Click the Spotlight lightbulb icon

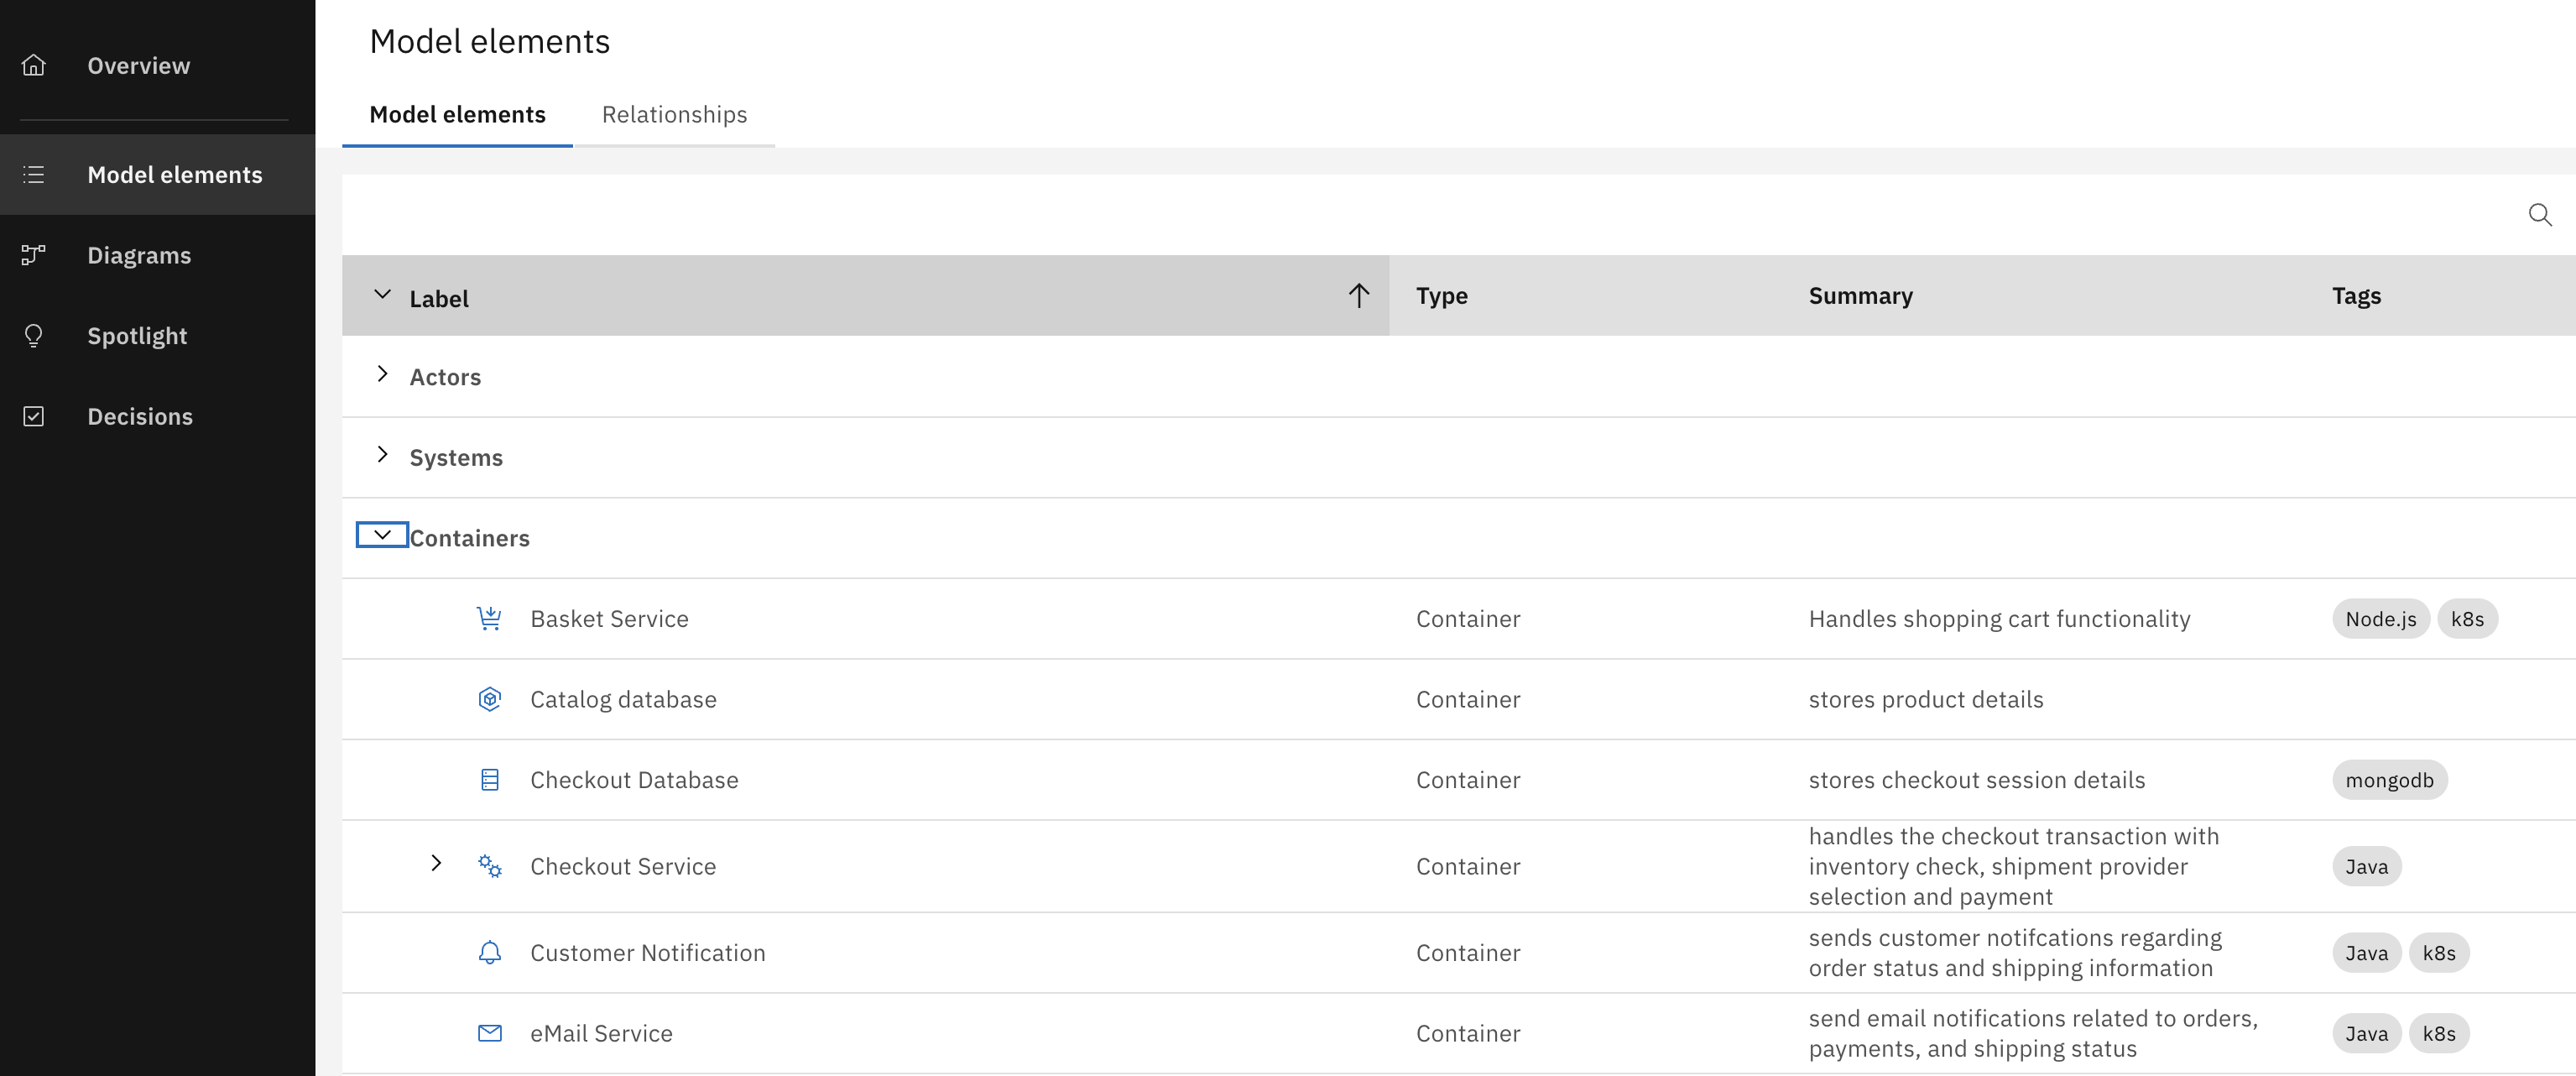[34, 336]
